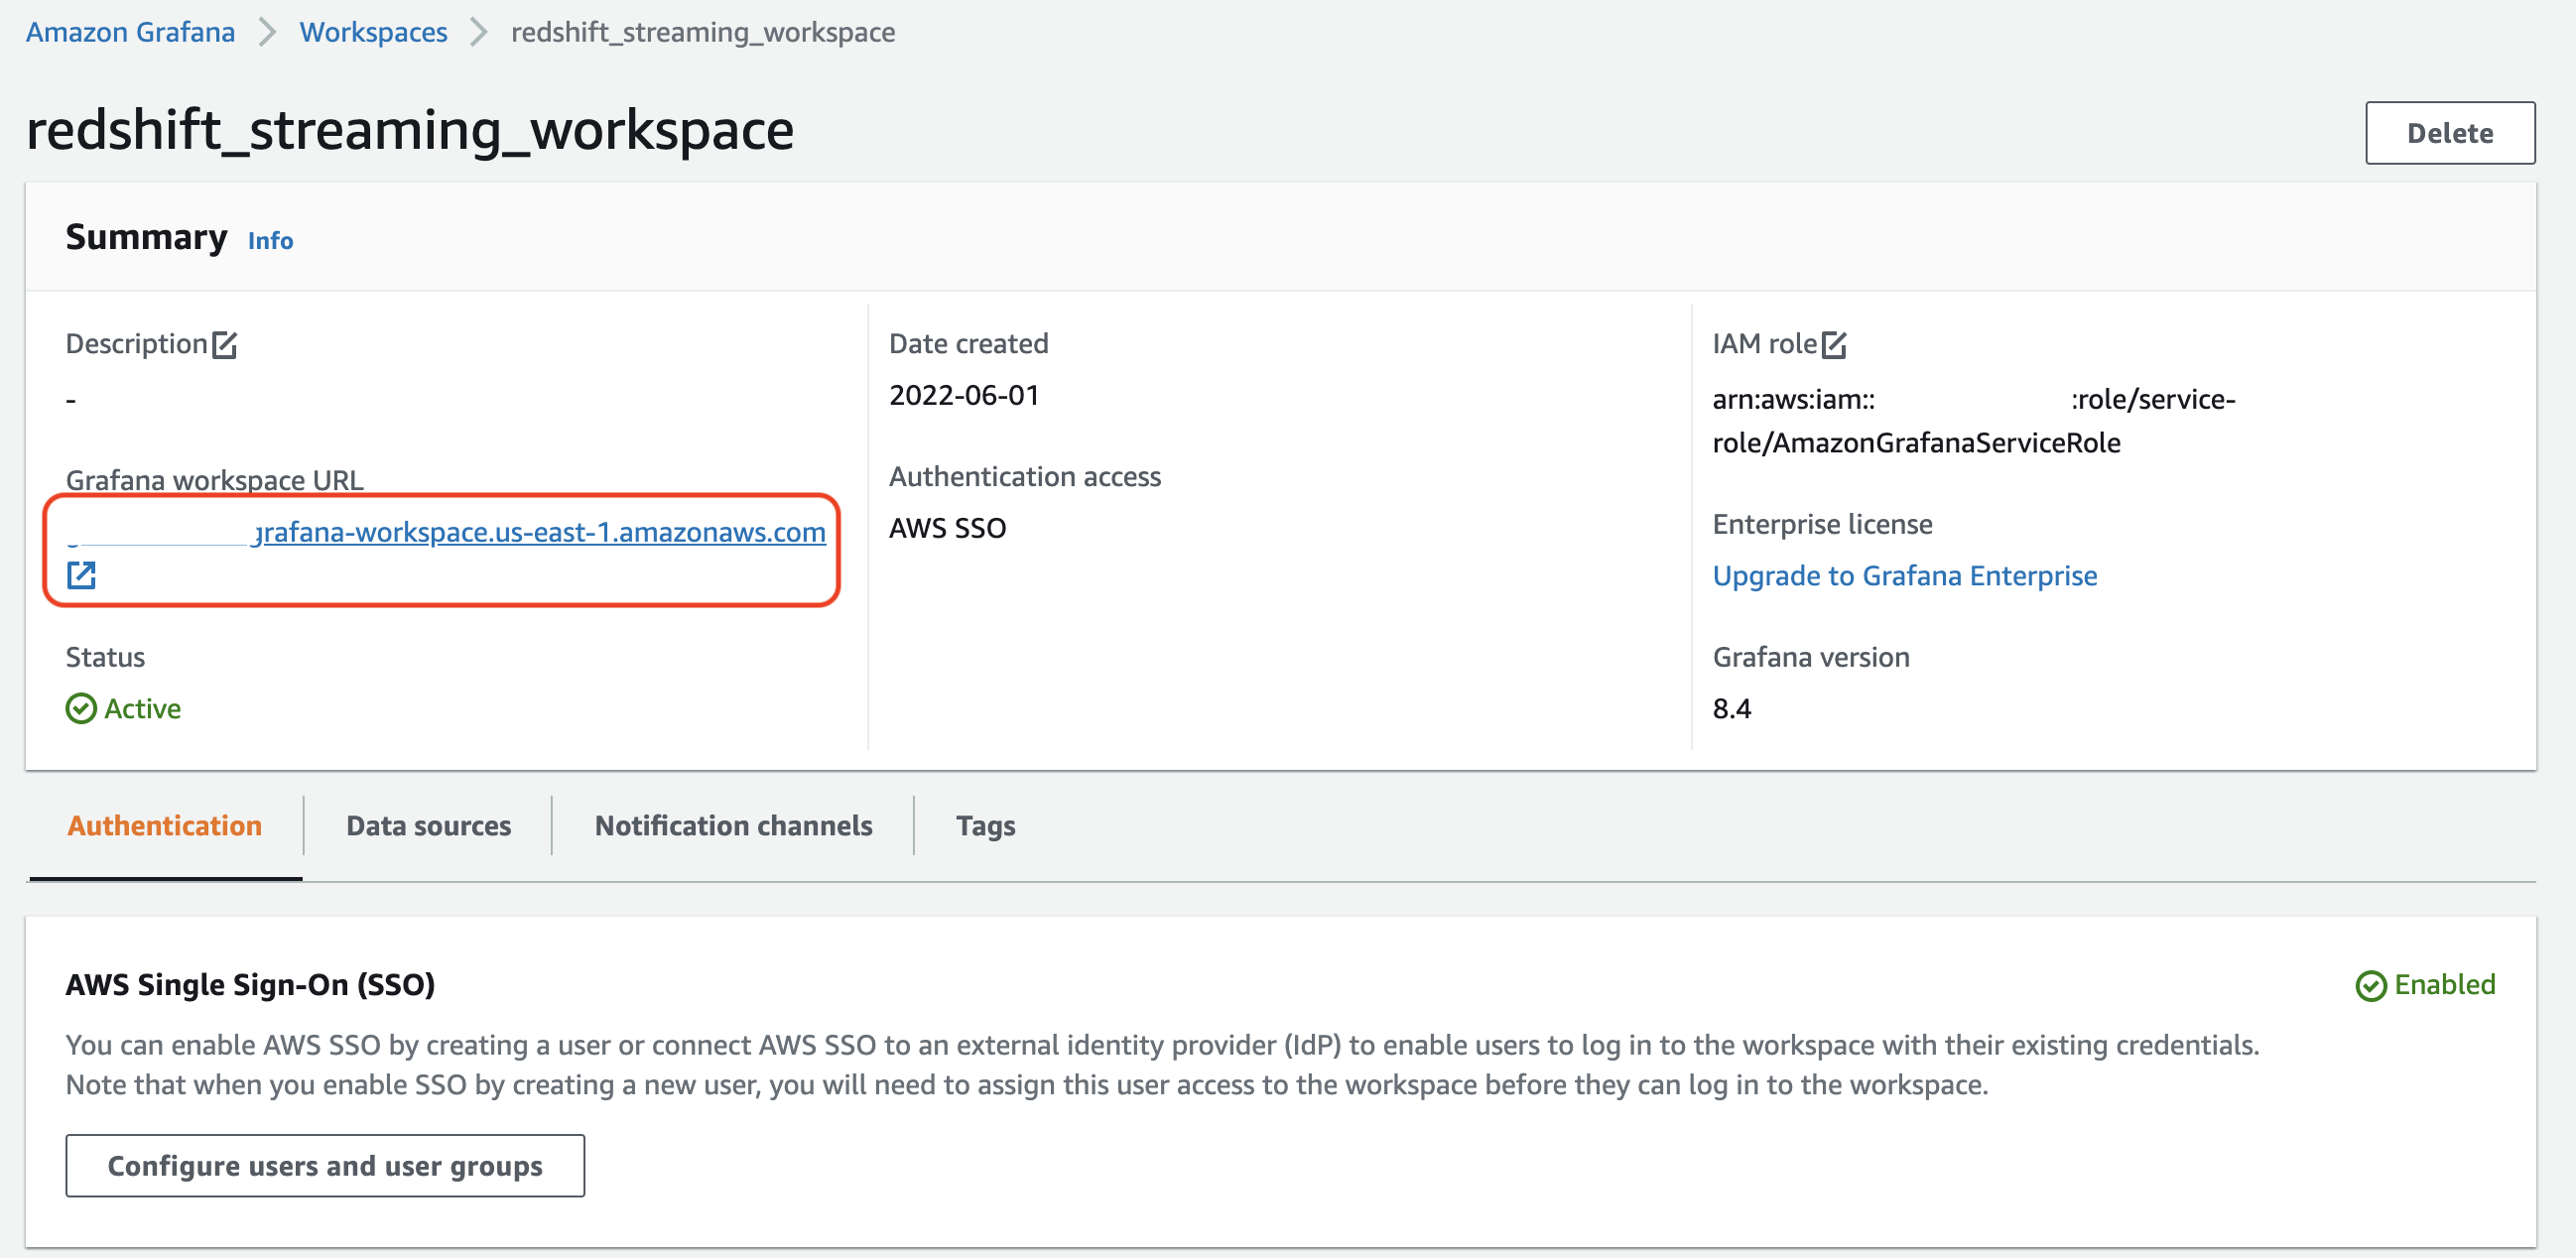
Task: Select the Authentication tab
Action: 165,825
